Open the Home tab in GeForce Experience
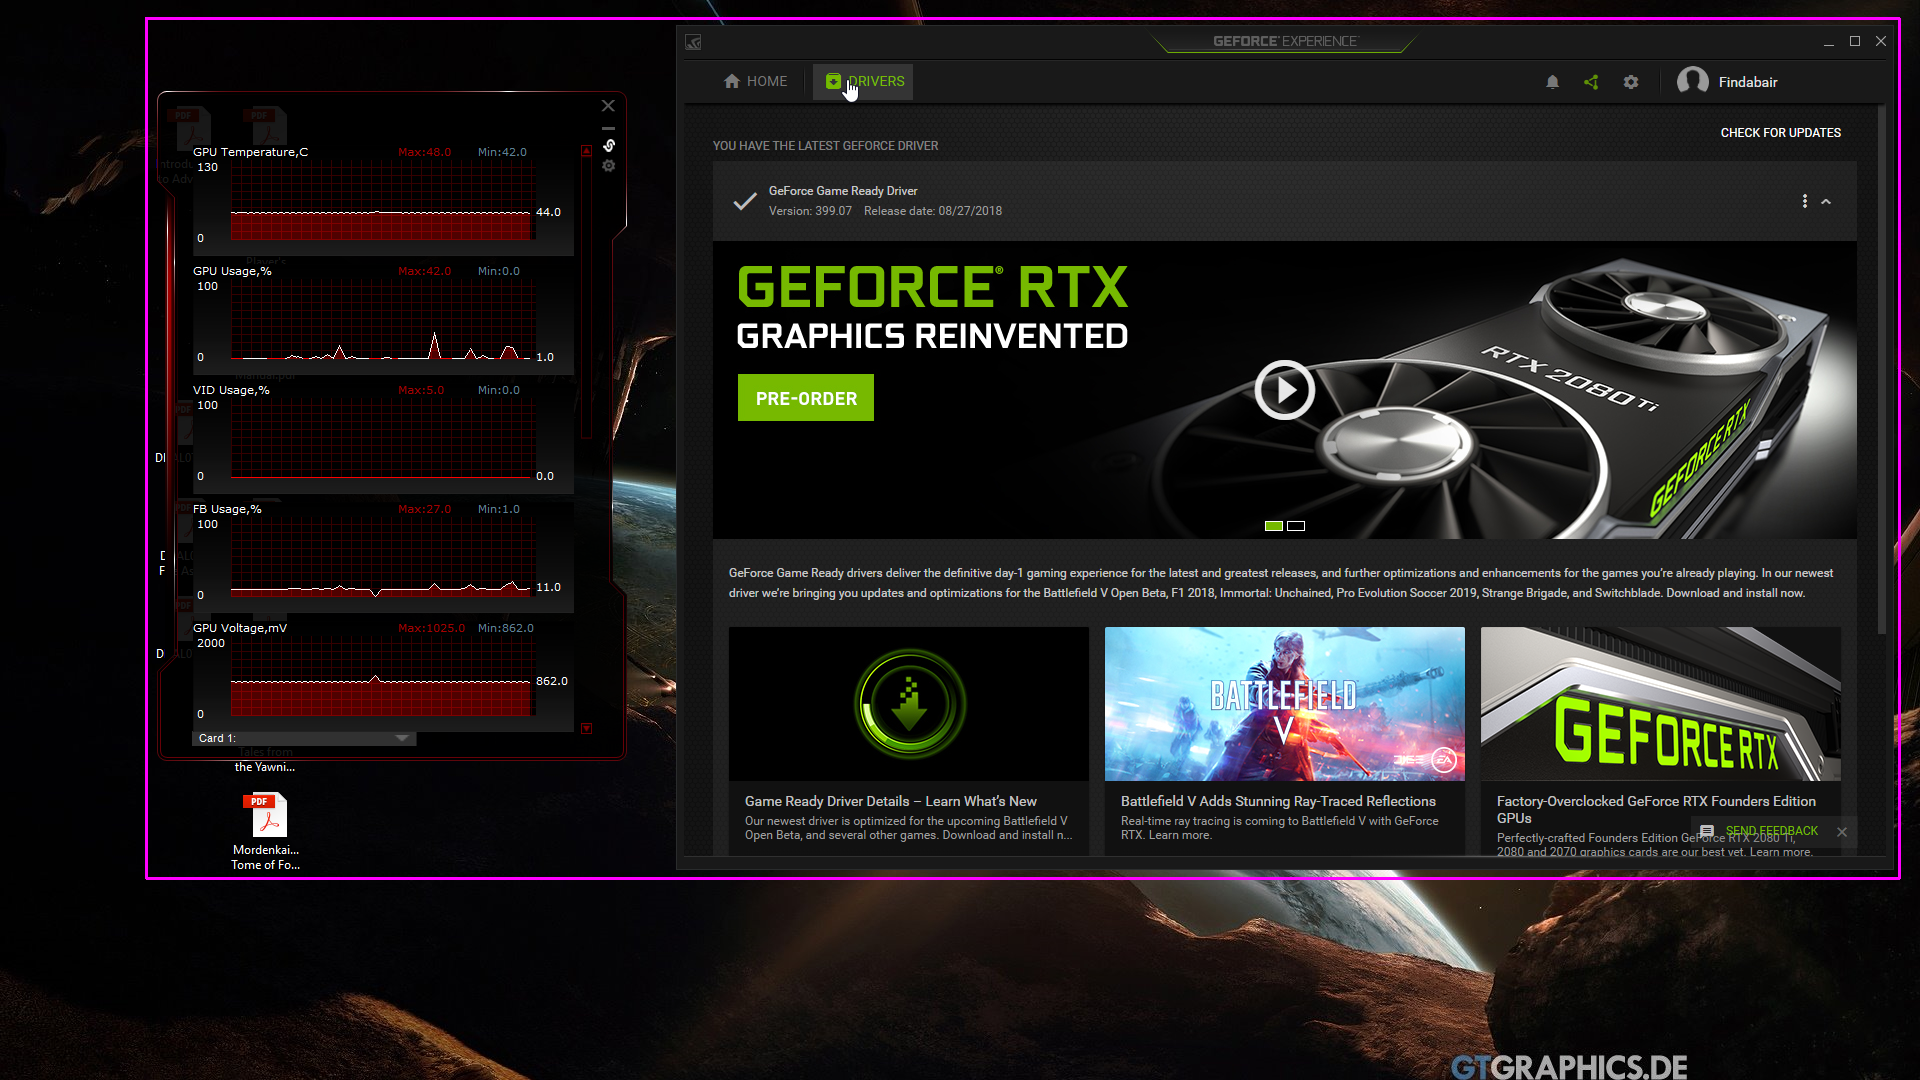This screenshot has width=1920, height=1080. 755,81
